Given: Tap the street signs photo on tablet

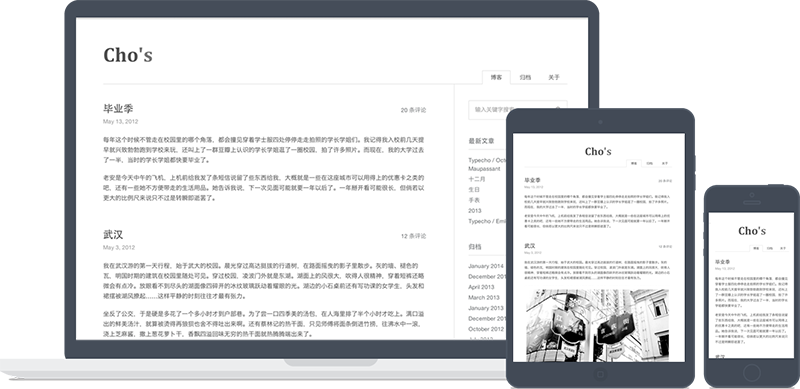Looking at the screenshot, I should click(597, 325).
